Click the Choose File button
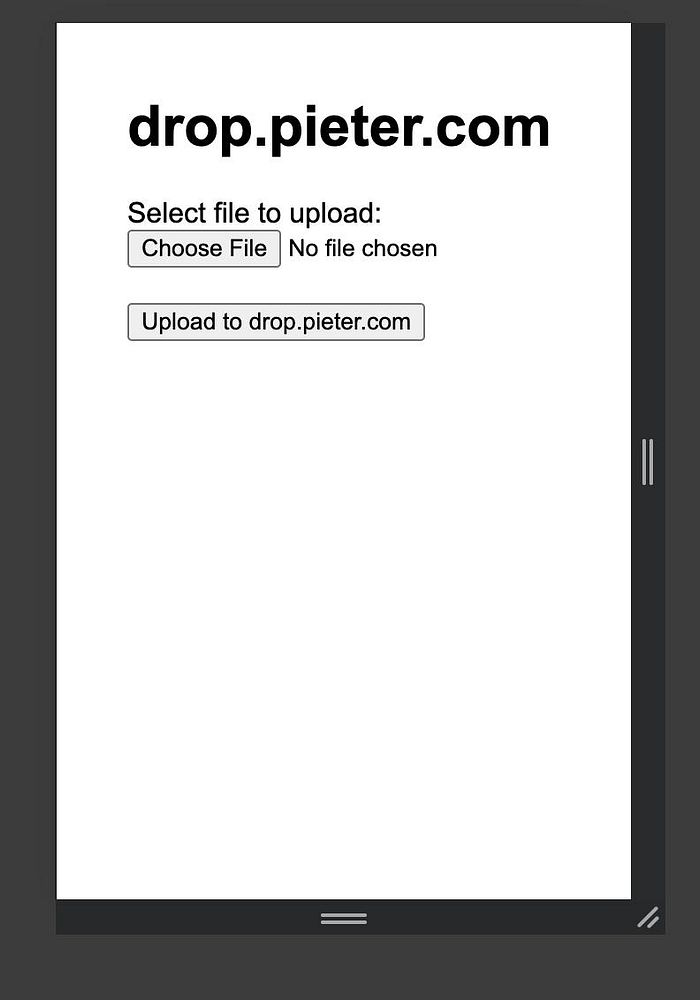700x1000 pixels. tap(204, 249)
